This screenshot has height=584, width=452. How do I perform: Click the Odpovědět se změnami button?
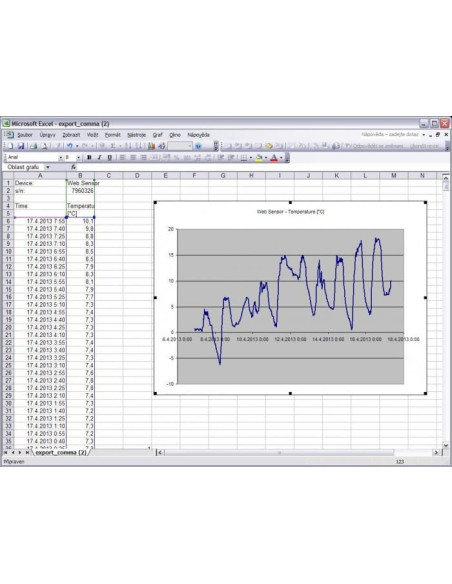coord(379,146)
